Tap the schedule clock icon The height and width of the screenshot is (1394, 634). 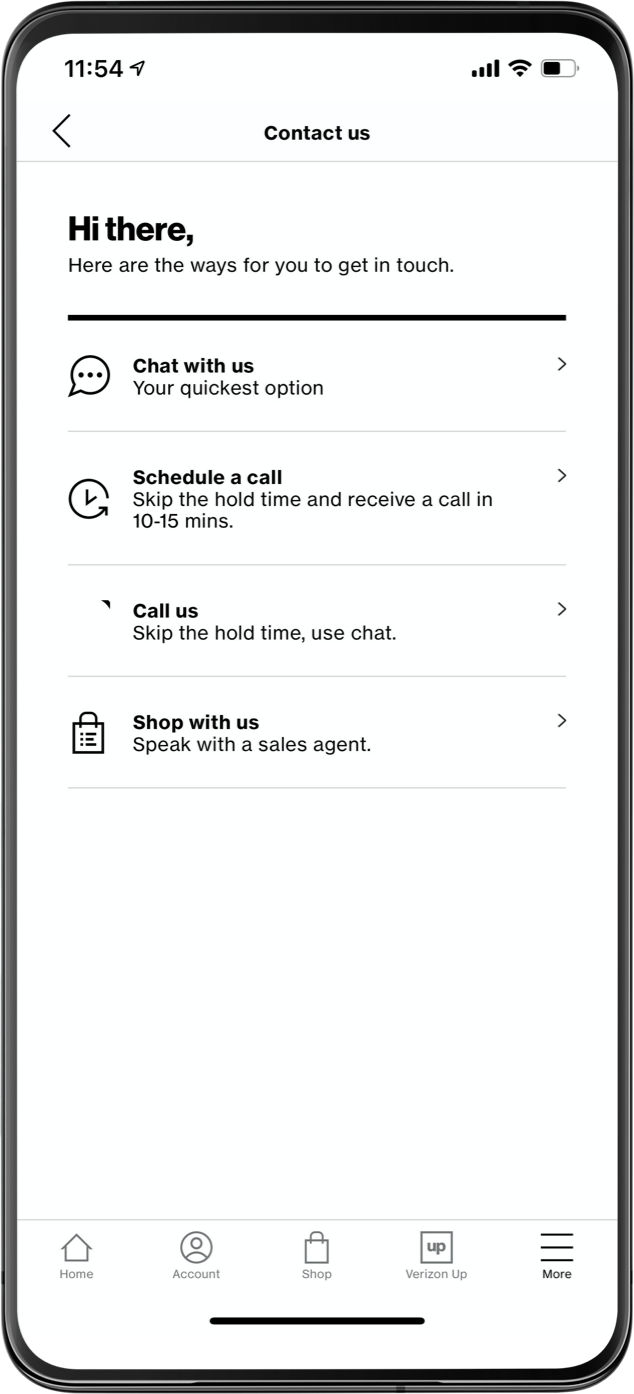(x=88, y=499)
